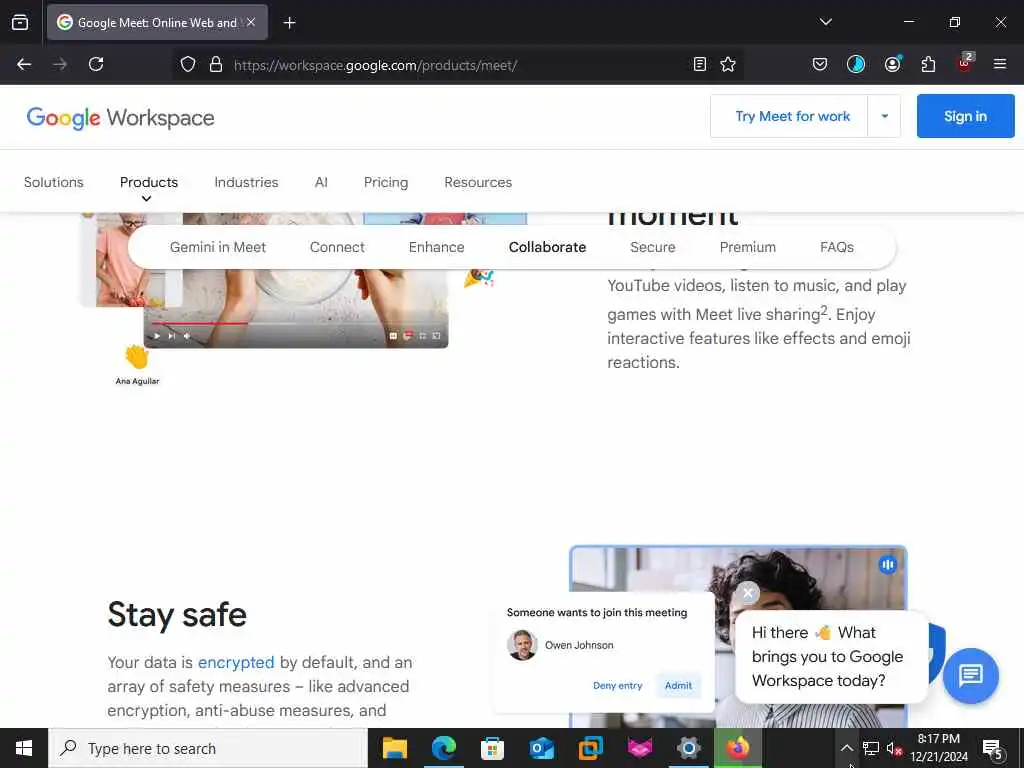Expand the Try Meet dropdown arrow
The width and height of the screenshot is (1024, 768).
[x=884, y=116]
